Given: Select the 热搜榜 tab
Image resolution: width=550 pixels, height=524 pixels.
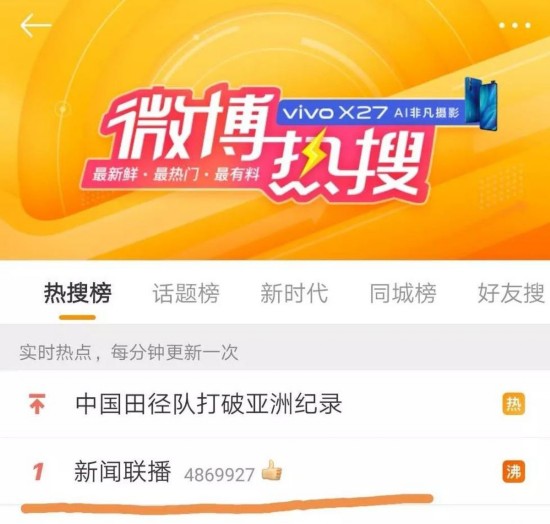Looking at the screenshot, I should pos(78,293).
